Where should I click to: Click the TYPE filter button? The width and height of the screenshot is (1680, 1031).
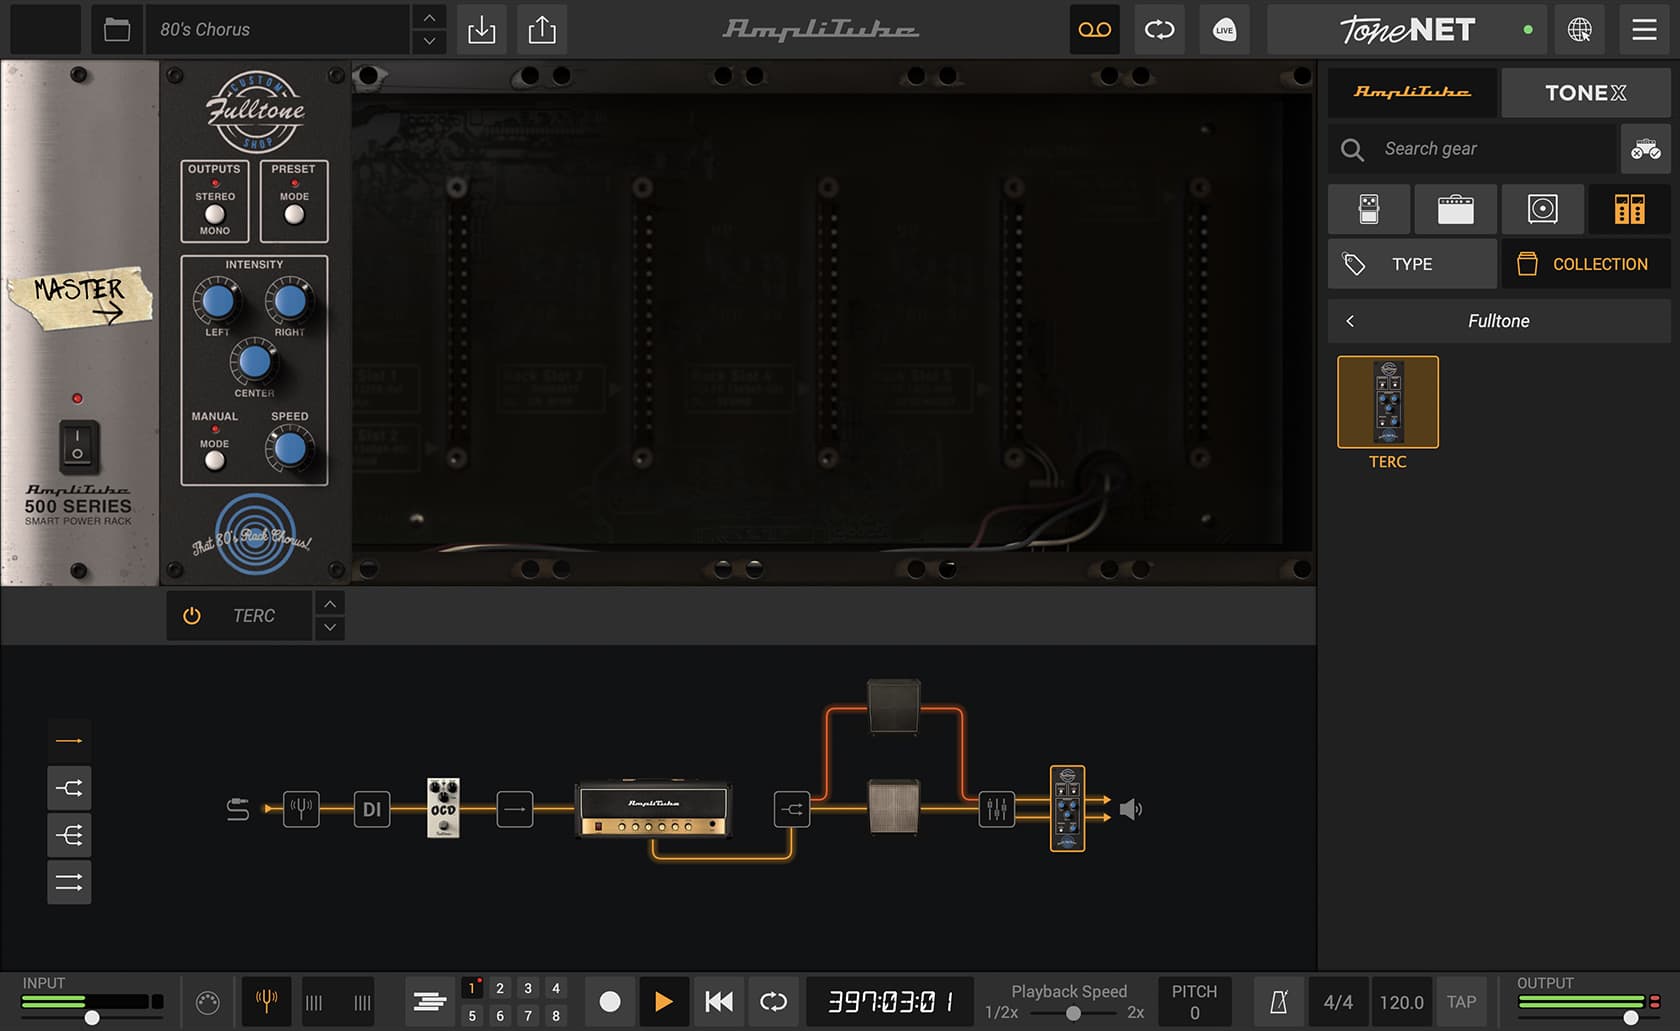click(x=1412, y=264)
